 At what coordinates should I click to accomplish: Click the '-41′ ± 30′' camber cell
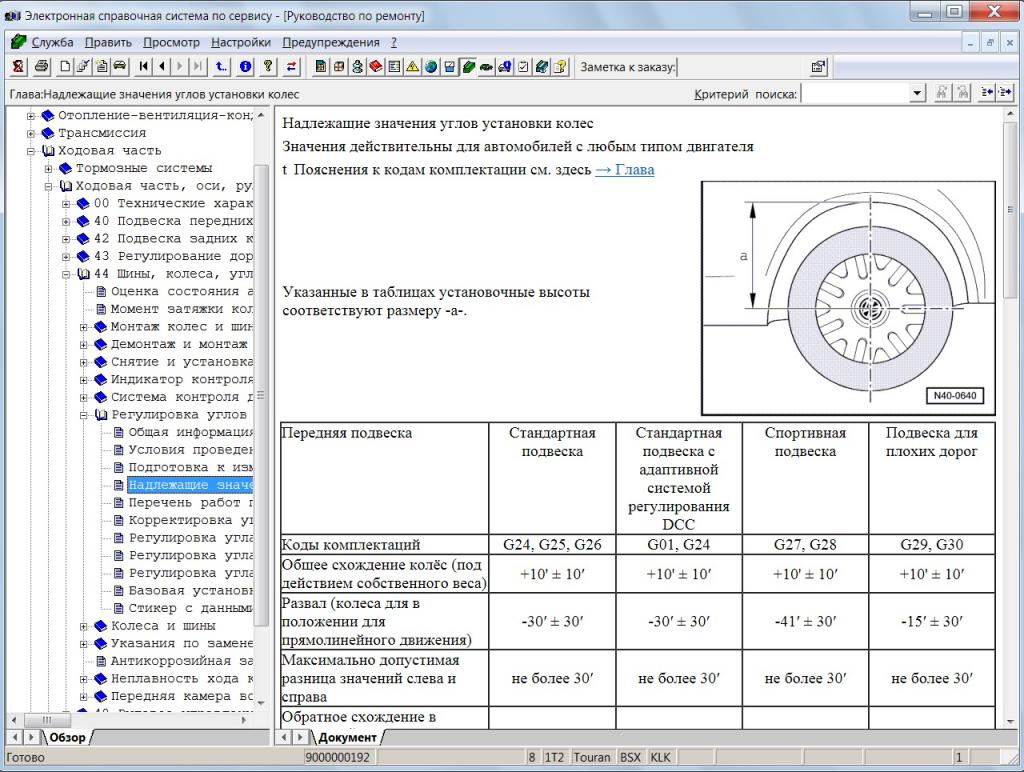pos(805,621)
